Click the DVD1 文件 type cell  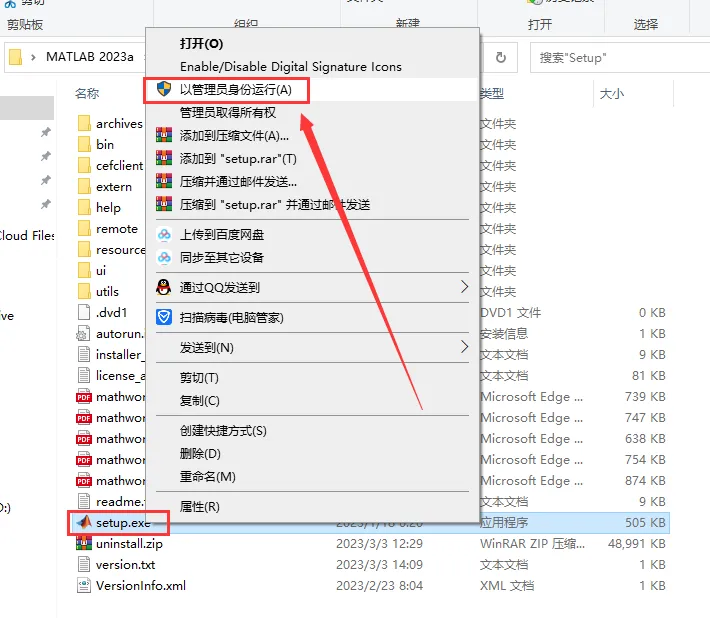[x=510, y=312]
